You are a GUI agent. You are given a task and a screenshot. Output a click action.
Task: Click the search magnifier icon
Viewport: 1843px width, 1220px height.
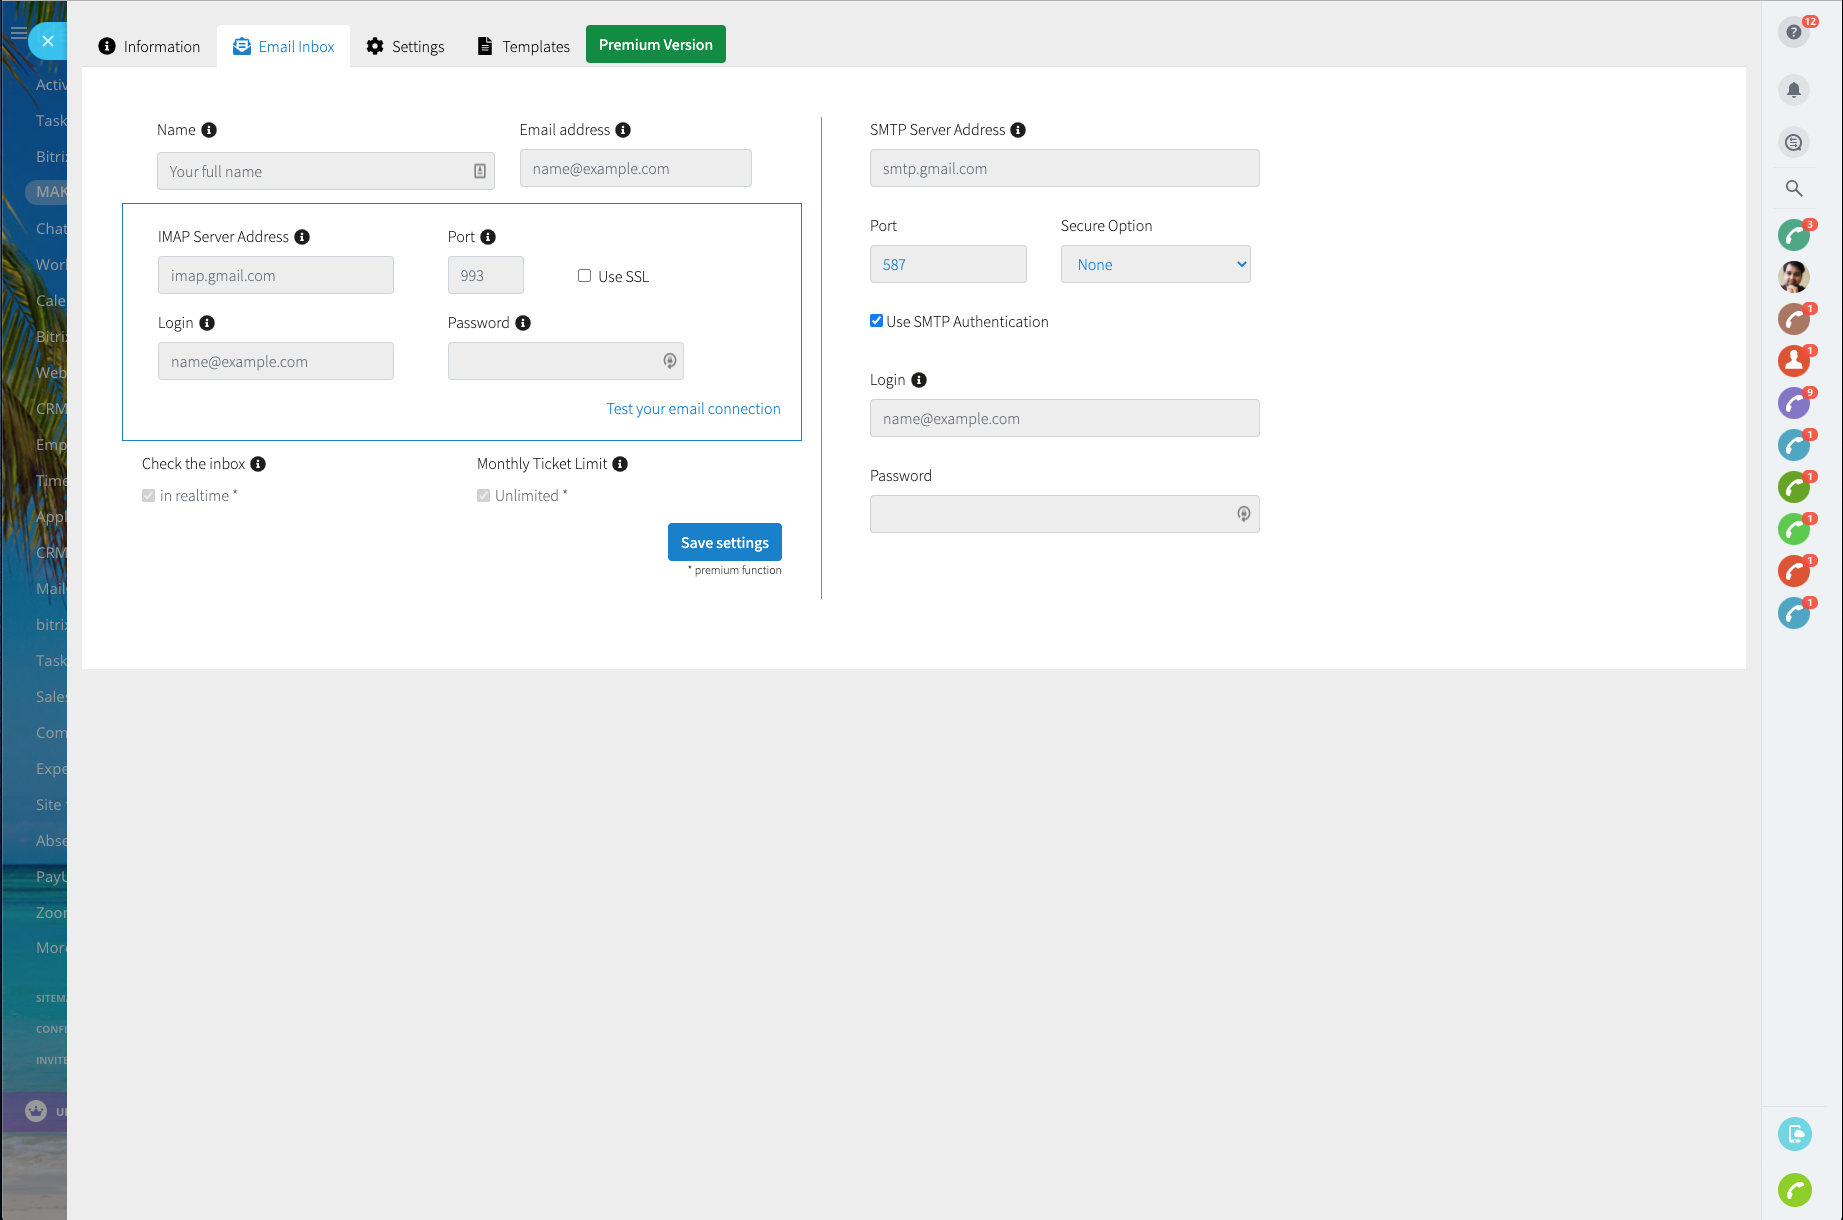click(x=1793, y=188)
